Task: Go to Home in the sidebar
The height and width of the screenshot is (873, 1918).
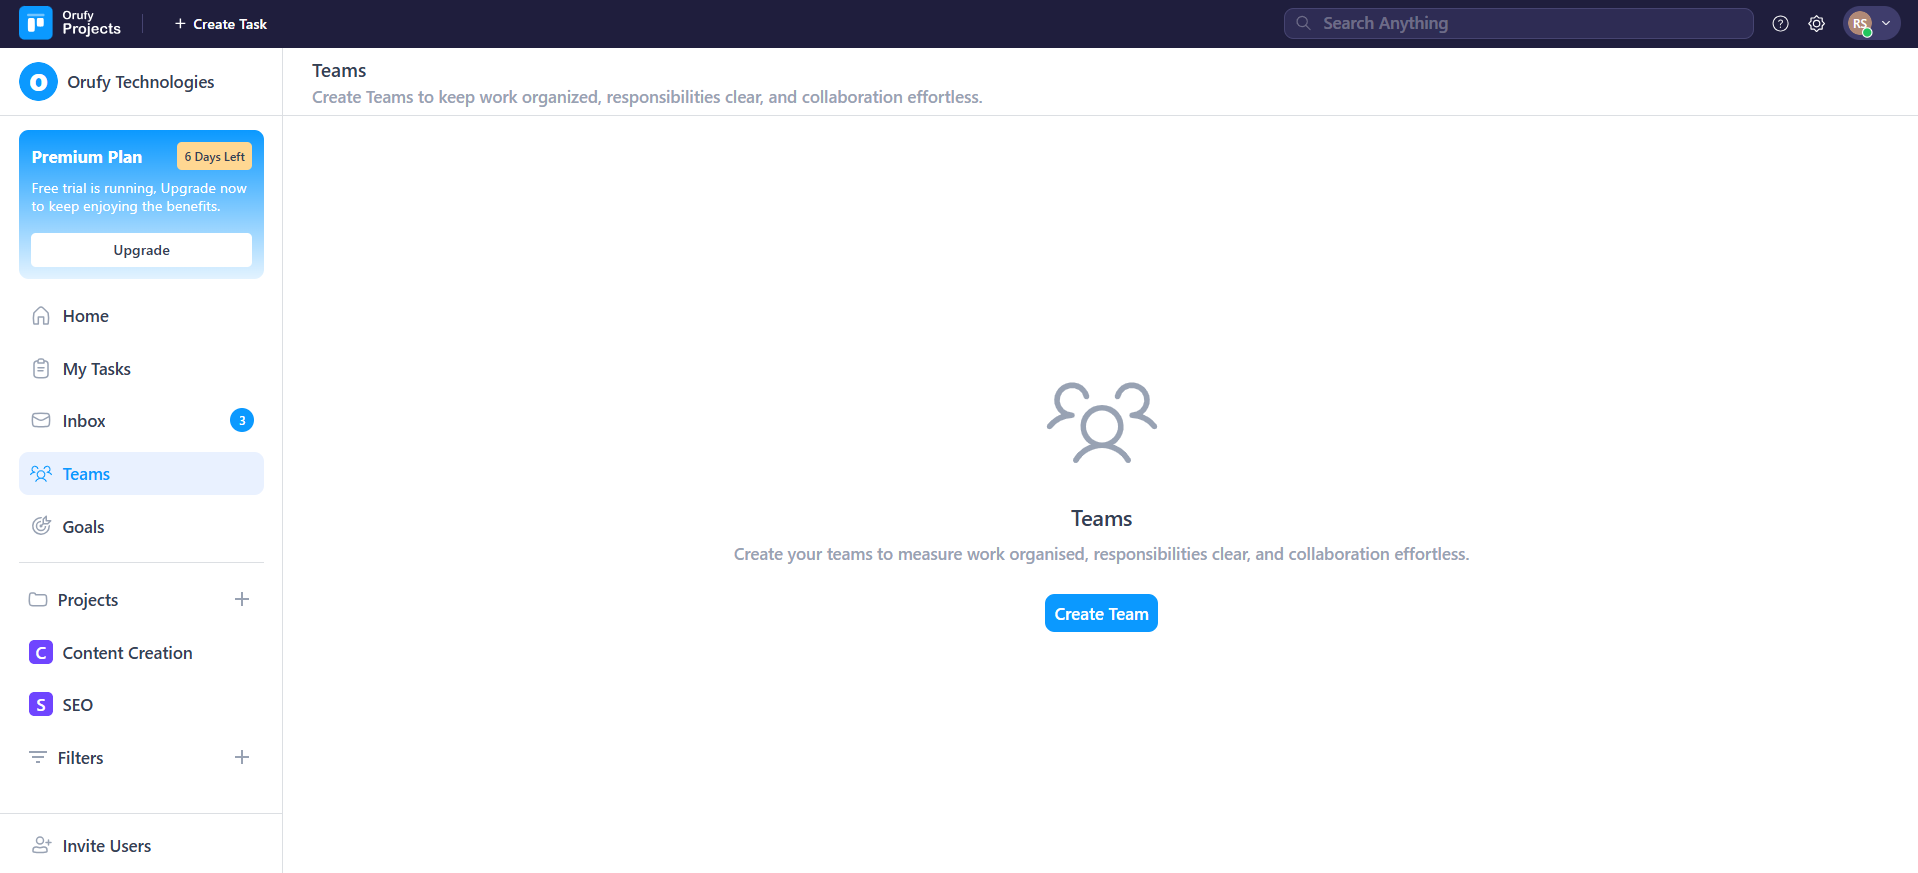Action: [x=85, y=316]
